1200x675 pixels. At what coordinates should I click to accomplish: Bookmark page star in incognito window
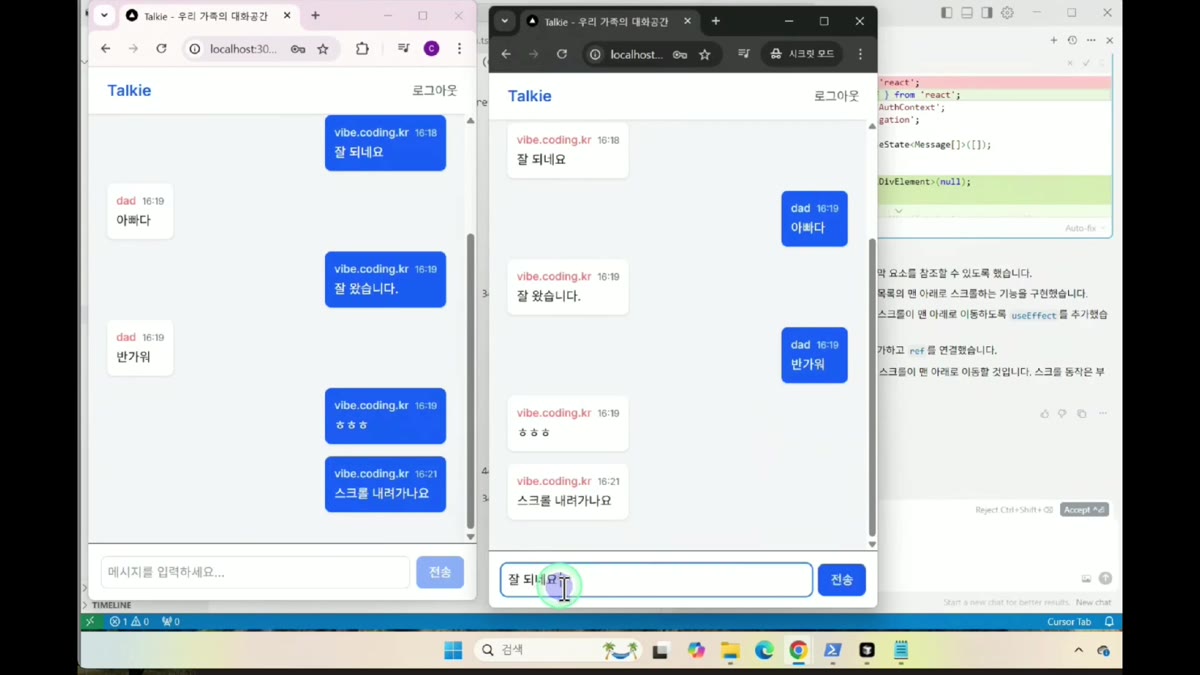point(705,54)
